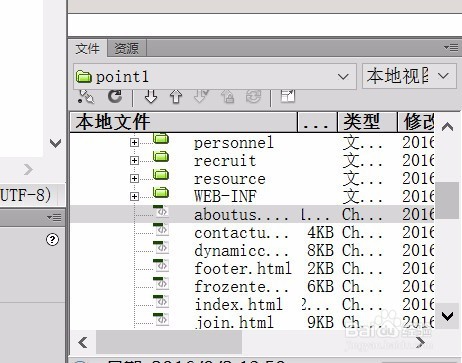The width and height of the screenshot is (462, 363).
Task: Select the WEB-INF folder
Action: (x=225, y=197)
